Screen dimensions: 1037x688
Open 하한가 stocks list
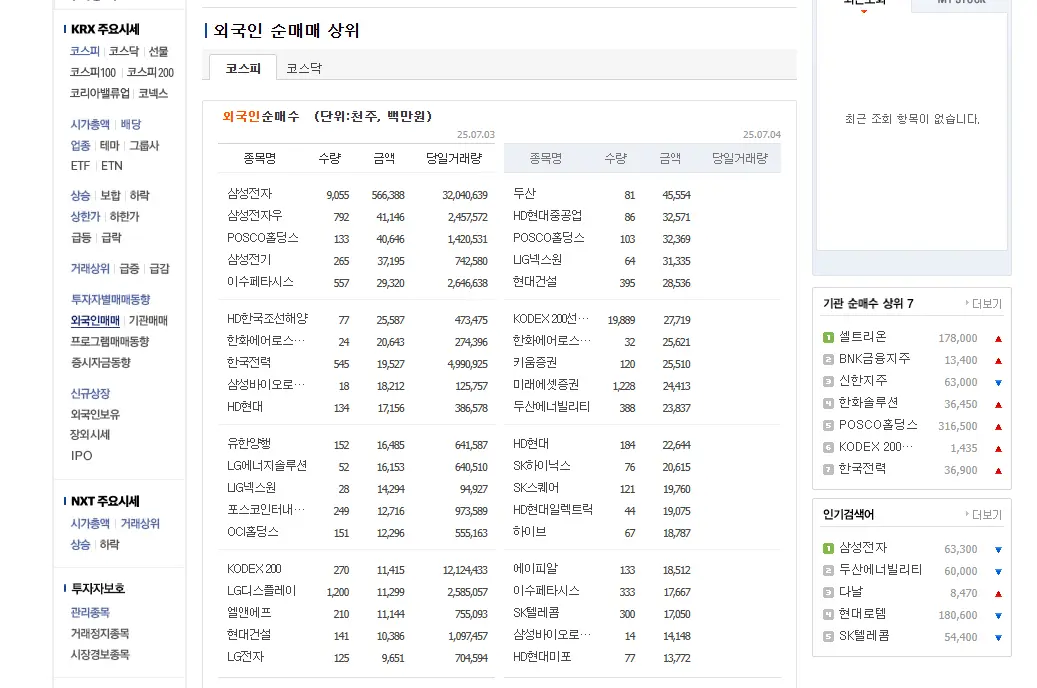(x=124, y=216)
